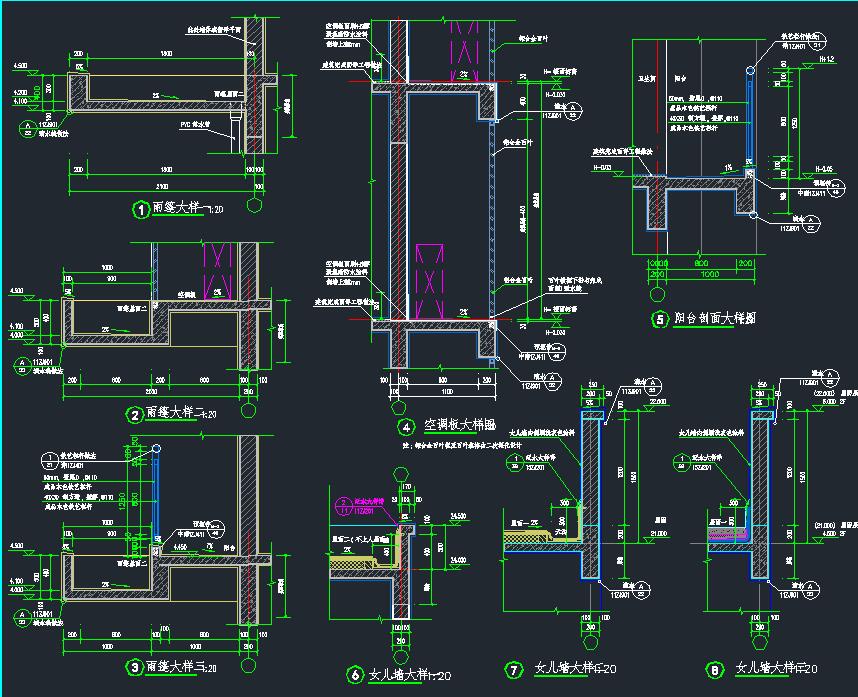Select the 34.500 elevation label in detail 6
The image size is (858, 697).
pos(457,516)
